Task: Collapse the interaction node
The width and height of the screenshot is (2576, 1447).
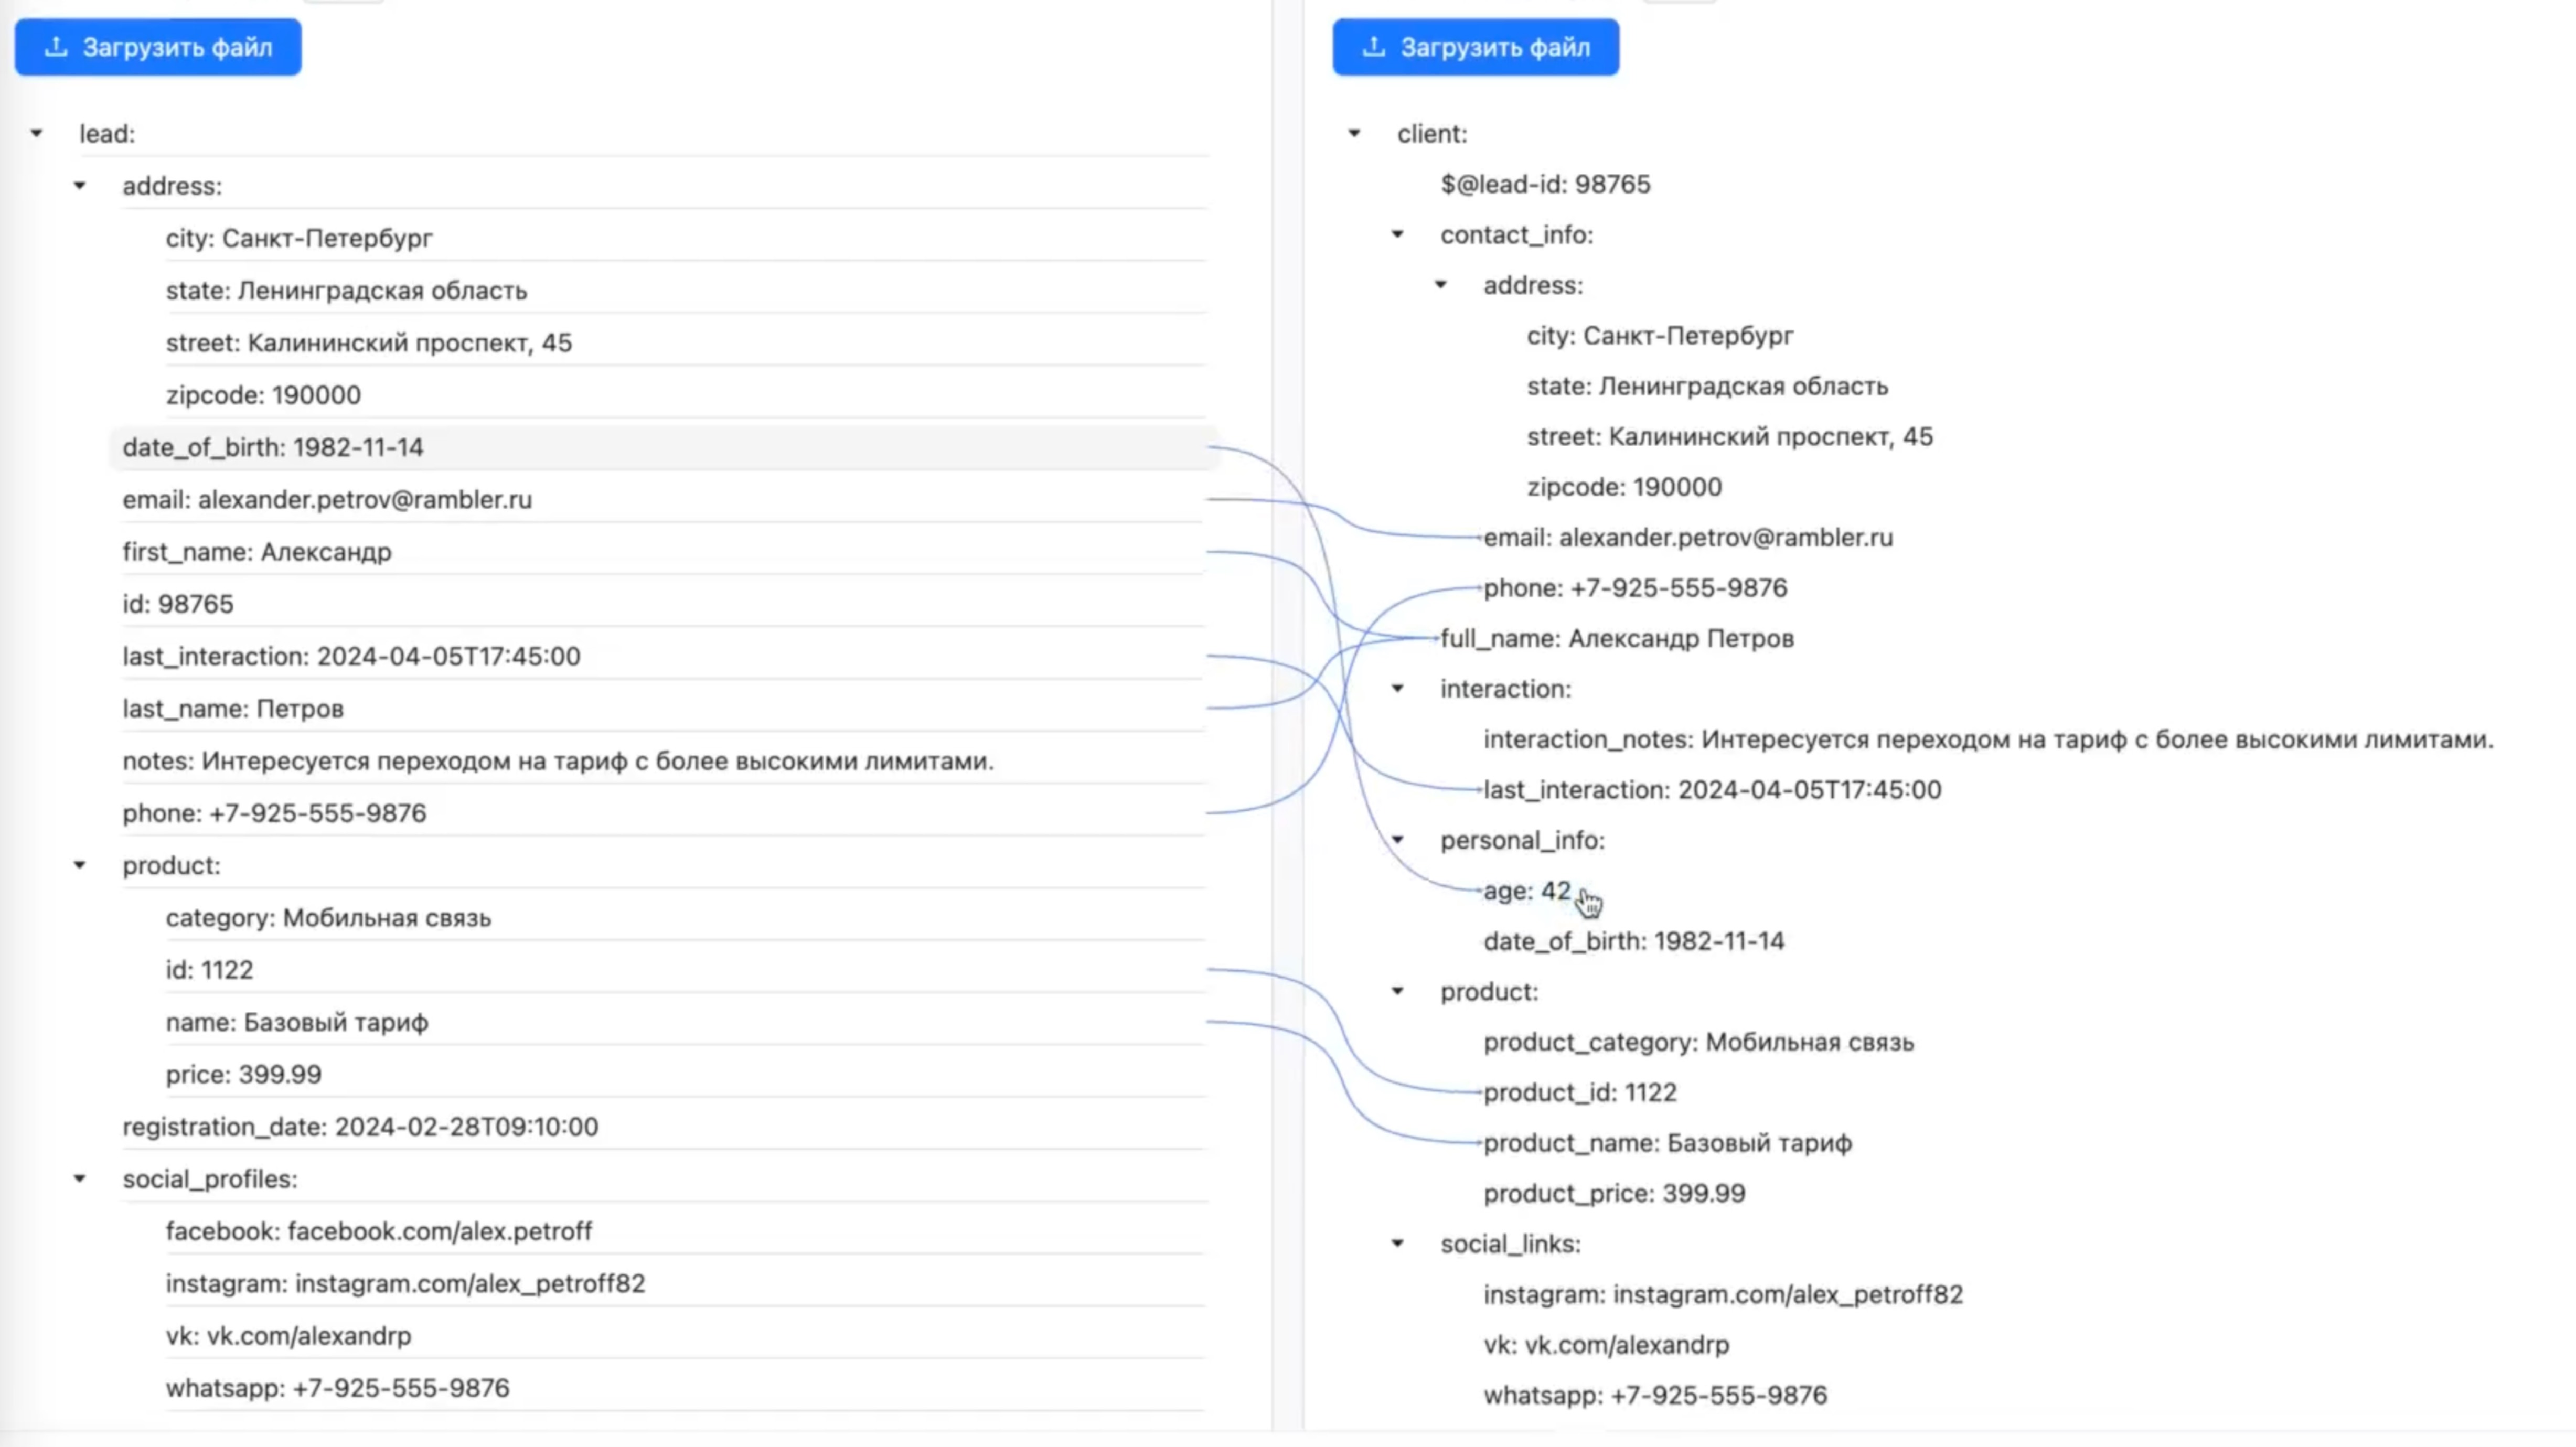Action: point(1396,688)
